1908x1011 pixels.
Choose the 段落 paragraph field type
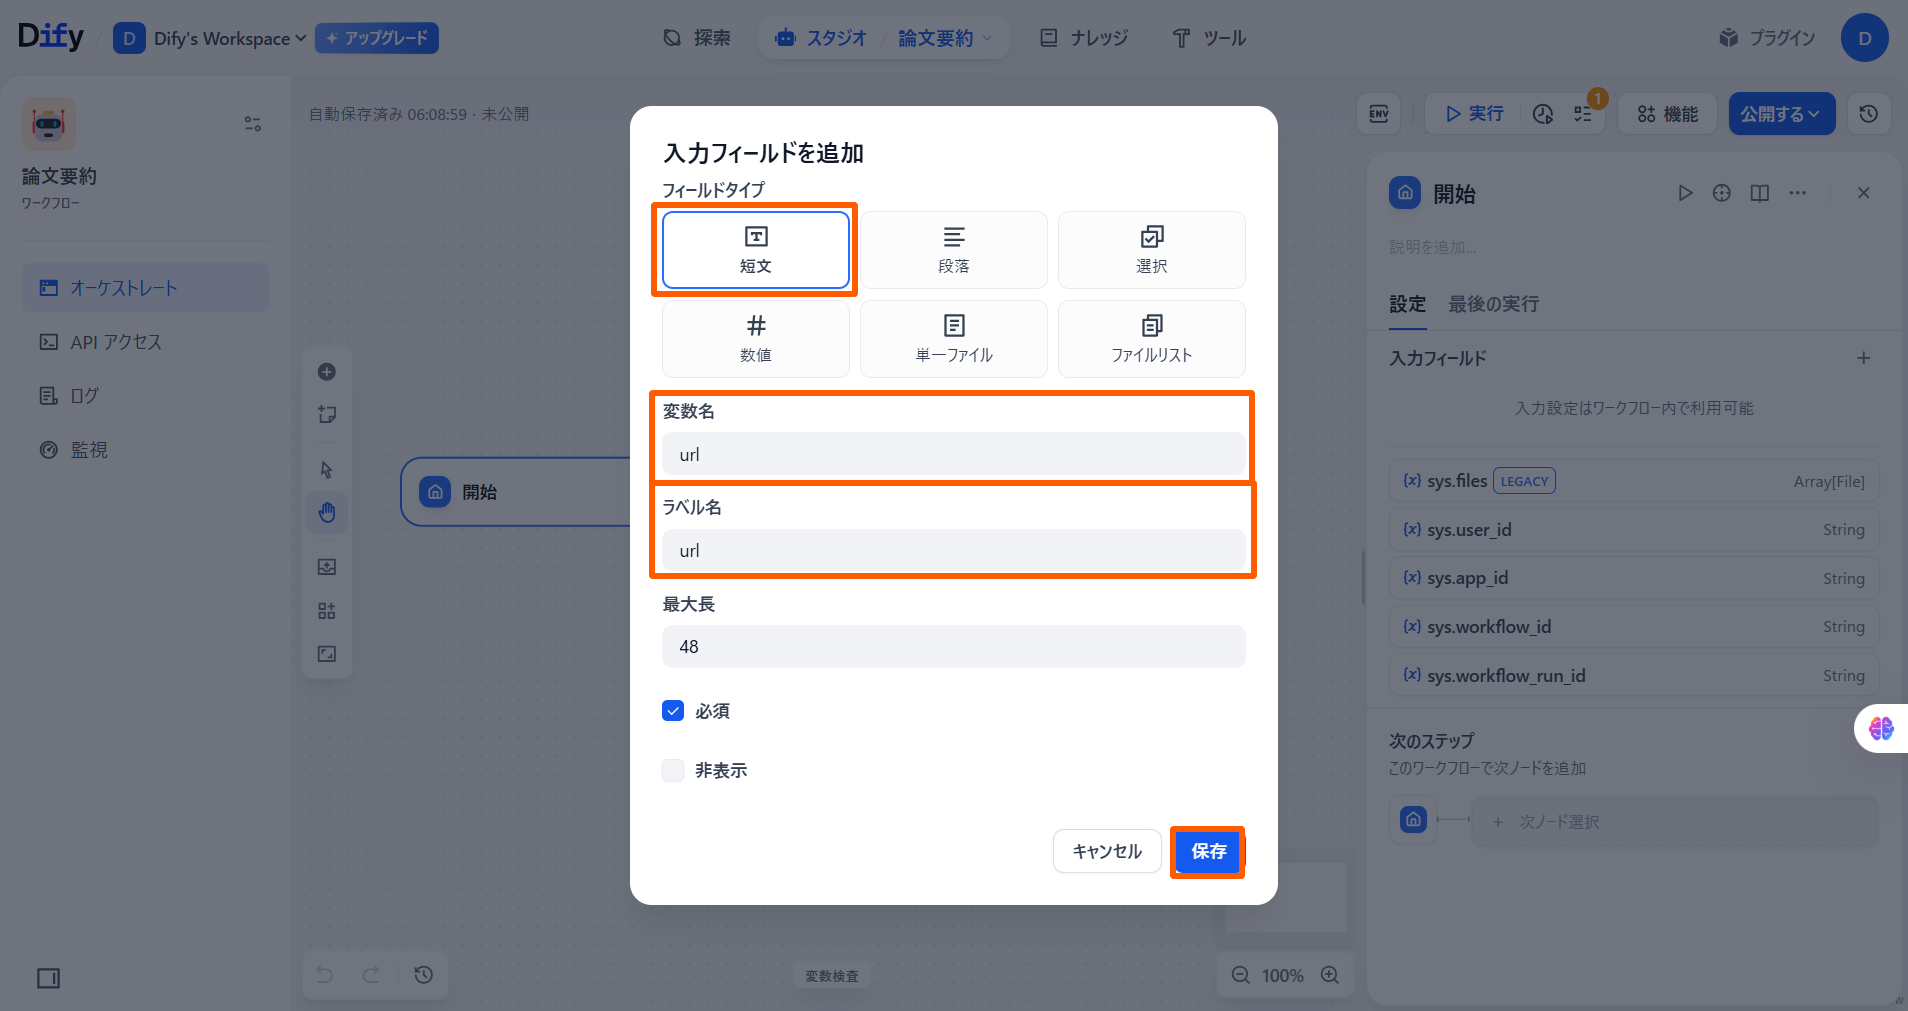(x=953, y=250)
